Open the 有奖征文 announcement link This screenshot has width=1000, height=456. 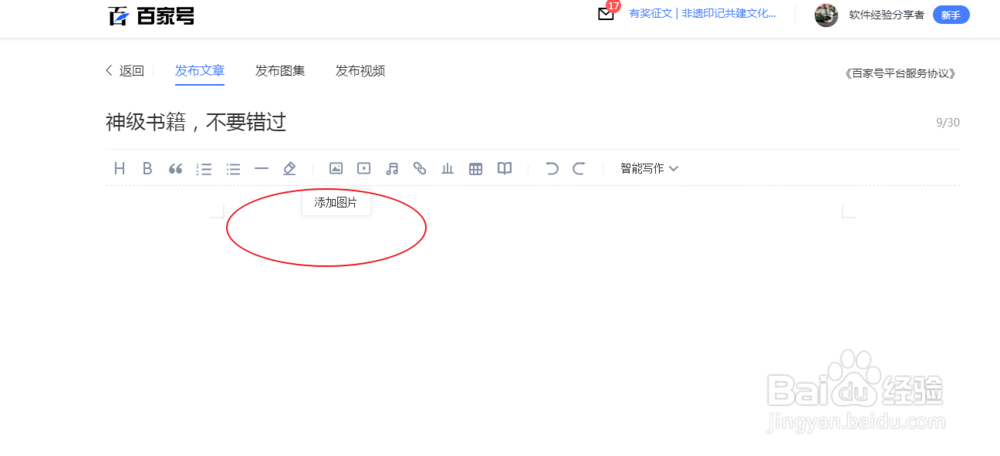pyautogui.click(x=702, y=14)
